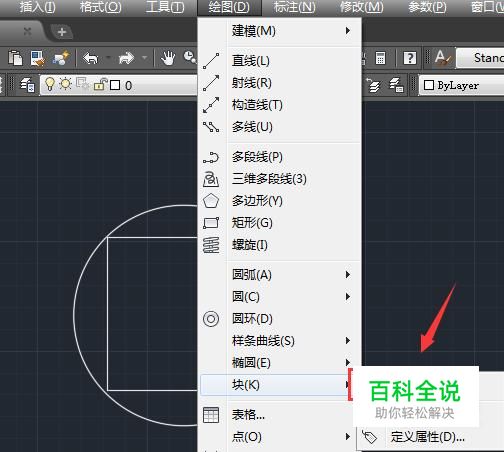Click the Layer Previous icon
This screenshot has width=504, height=452.
pyautogui.click(x=373, y=85)
